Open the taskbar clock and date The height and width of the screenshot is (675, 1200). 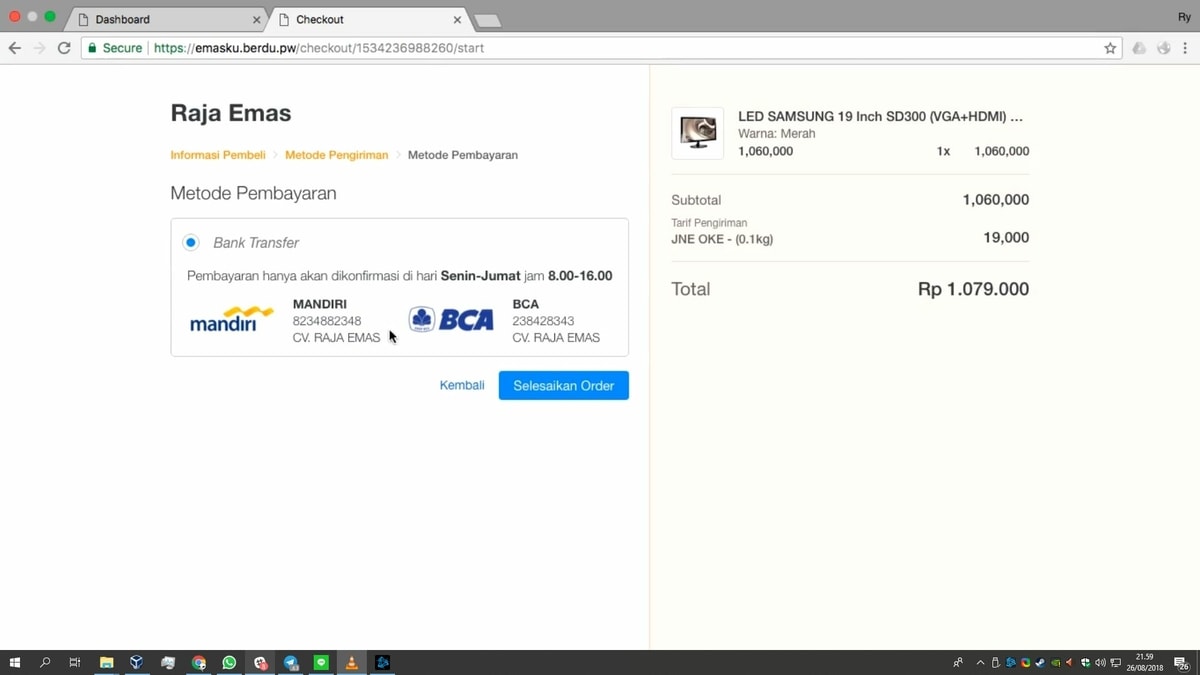point(1145,663)
